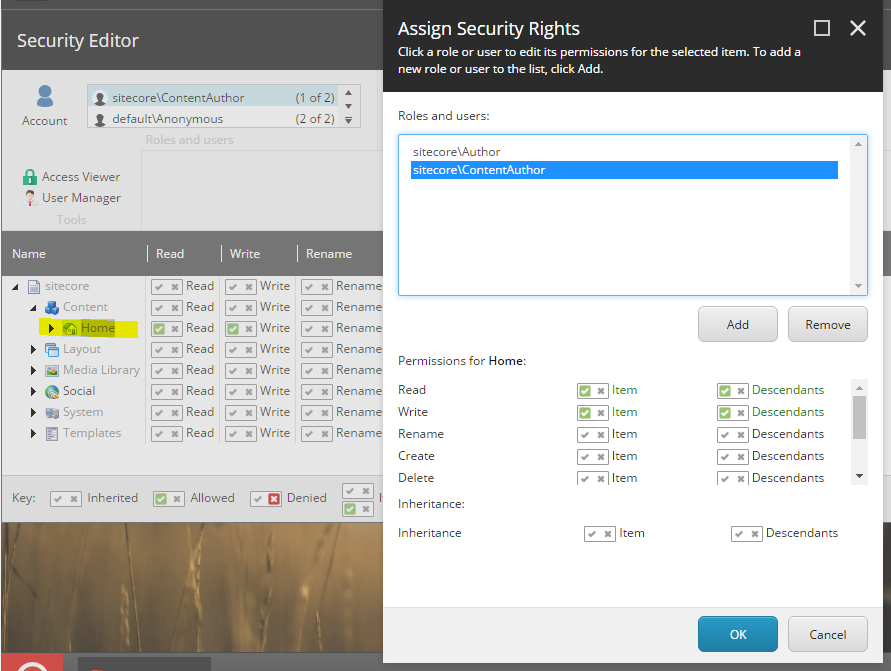Click the Name column header

(29, 254)
